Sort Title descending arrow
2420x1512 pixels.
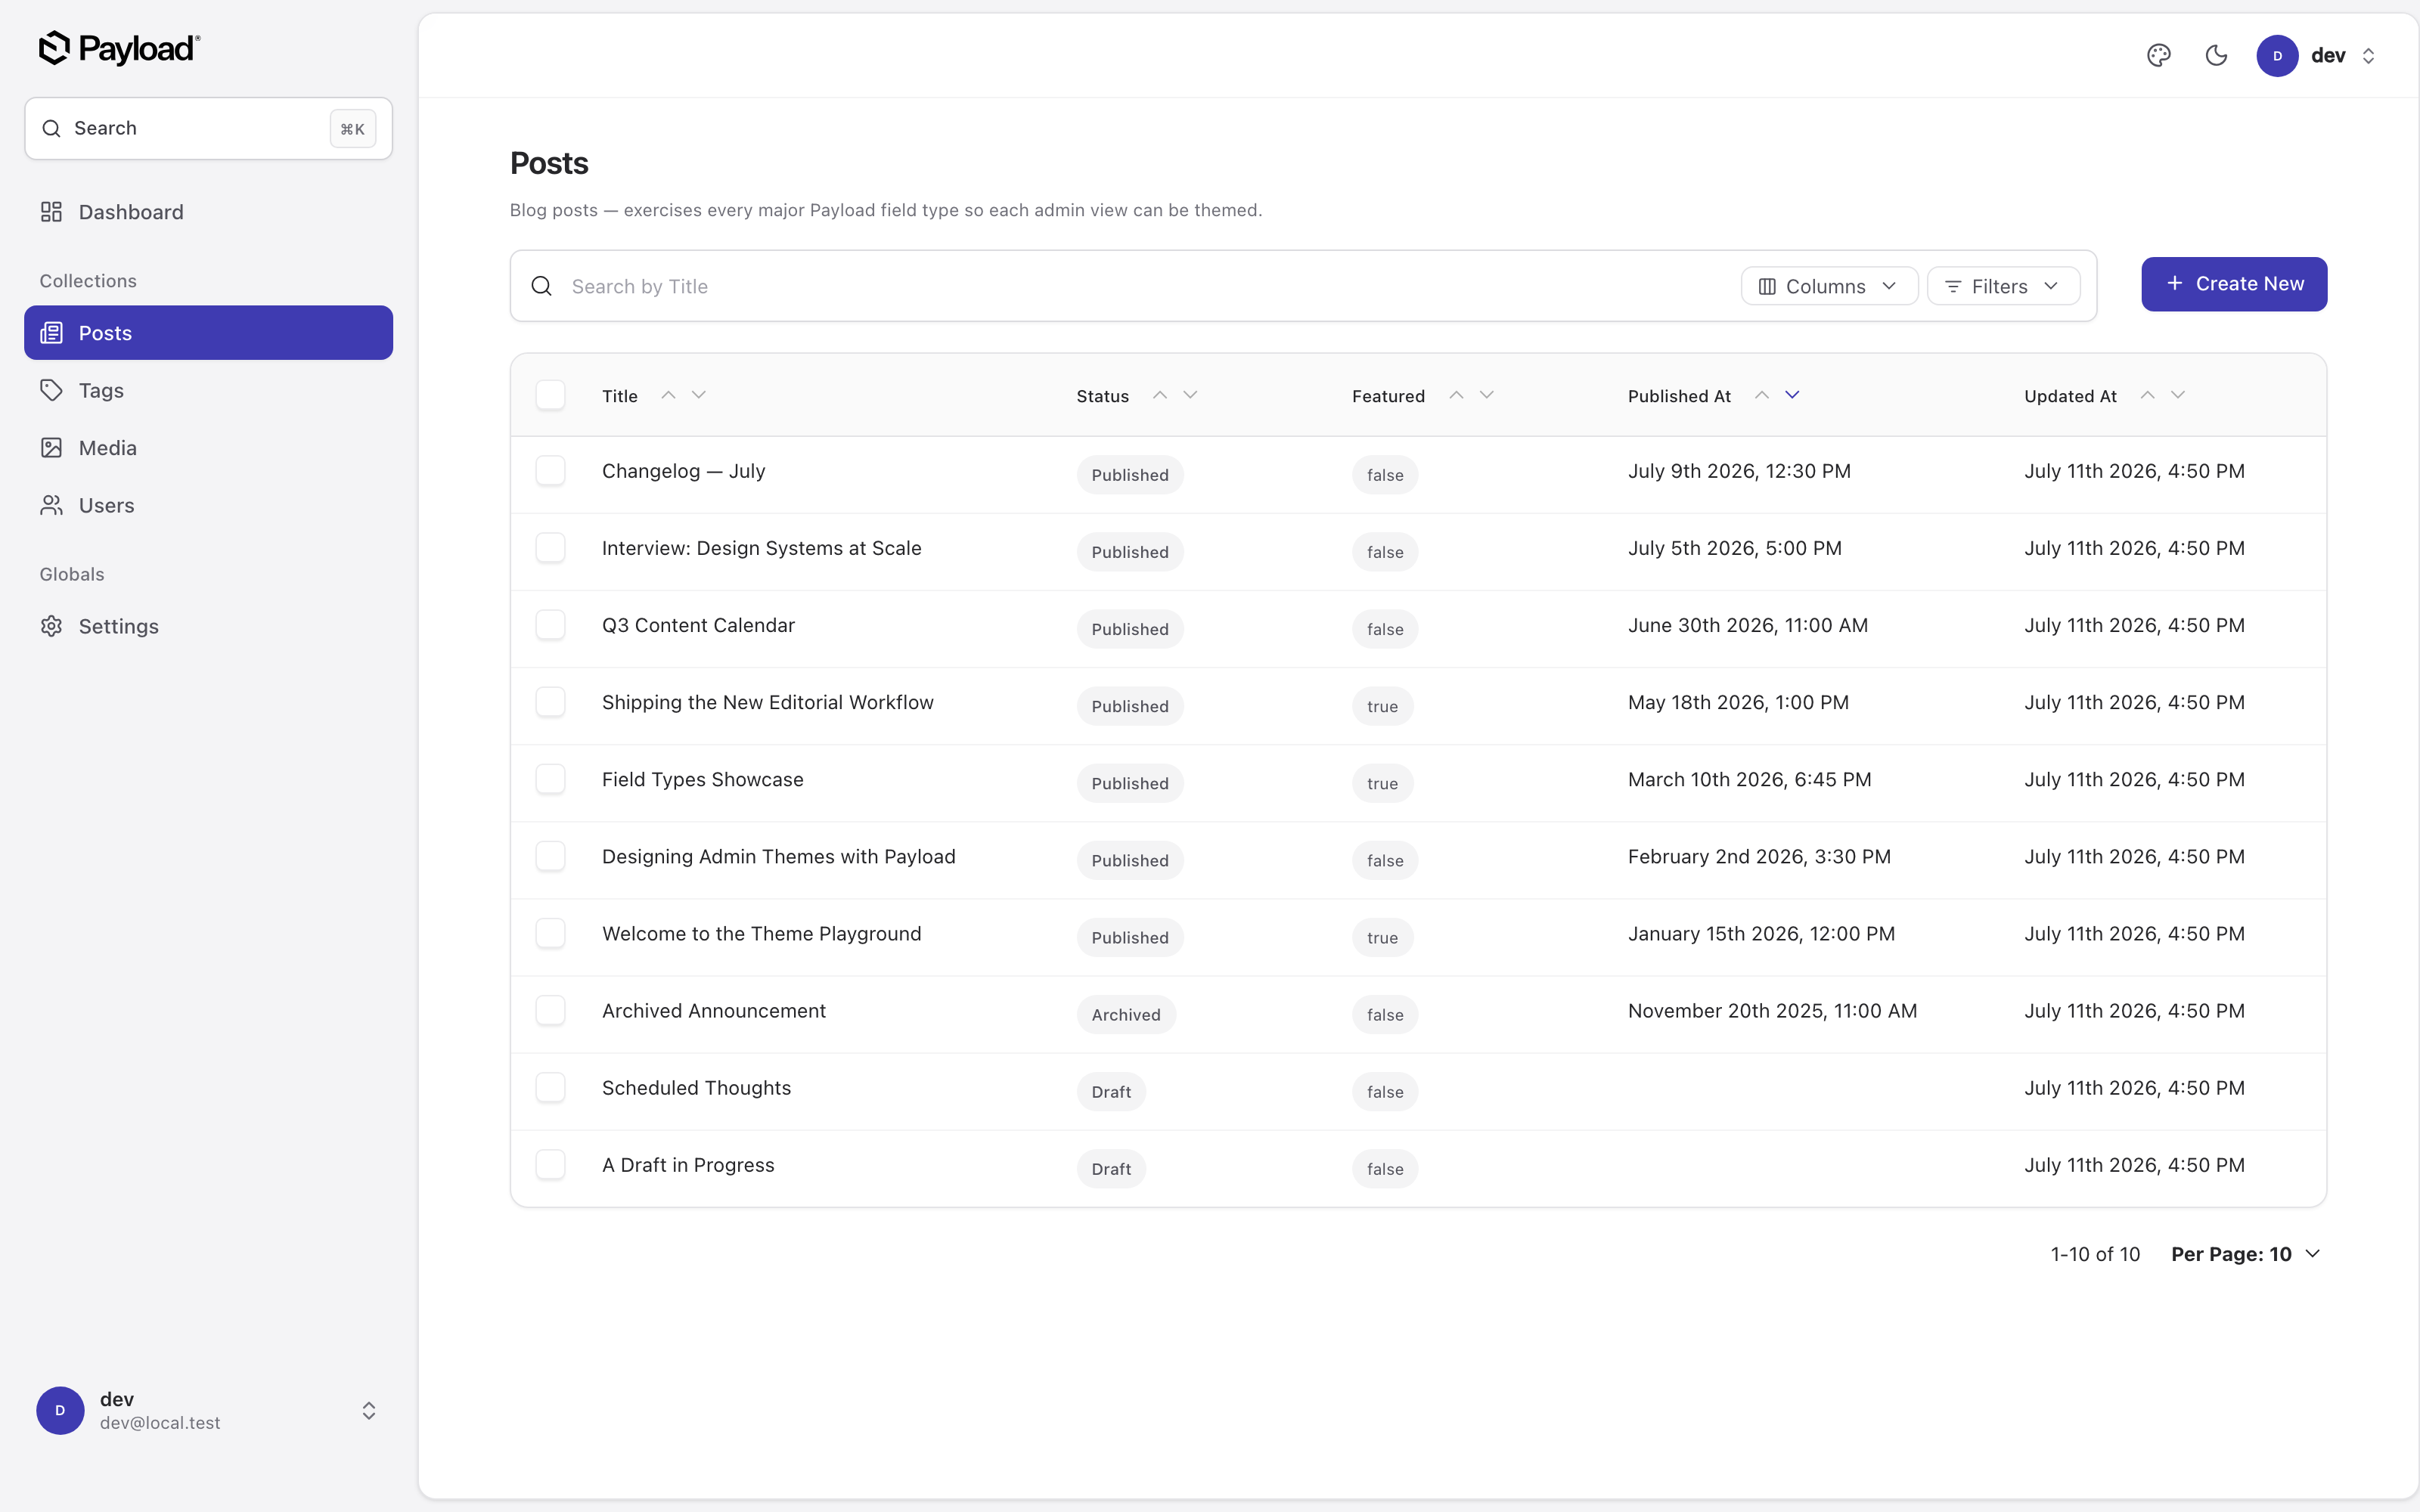(x=699, y=395)
